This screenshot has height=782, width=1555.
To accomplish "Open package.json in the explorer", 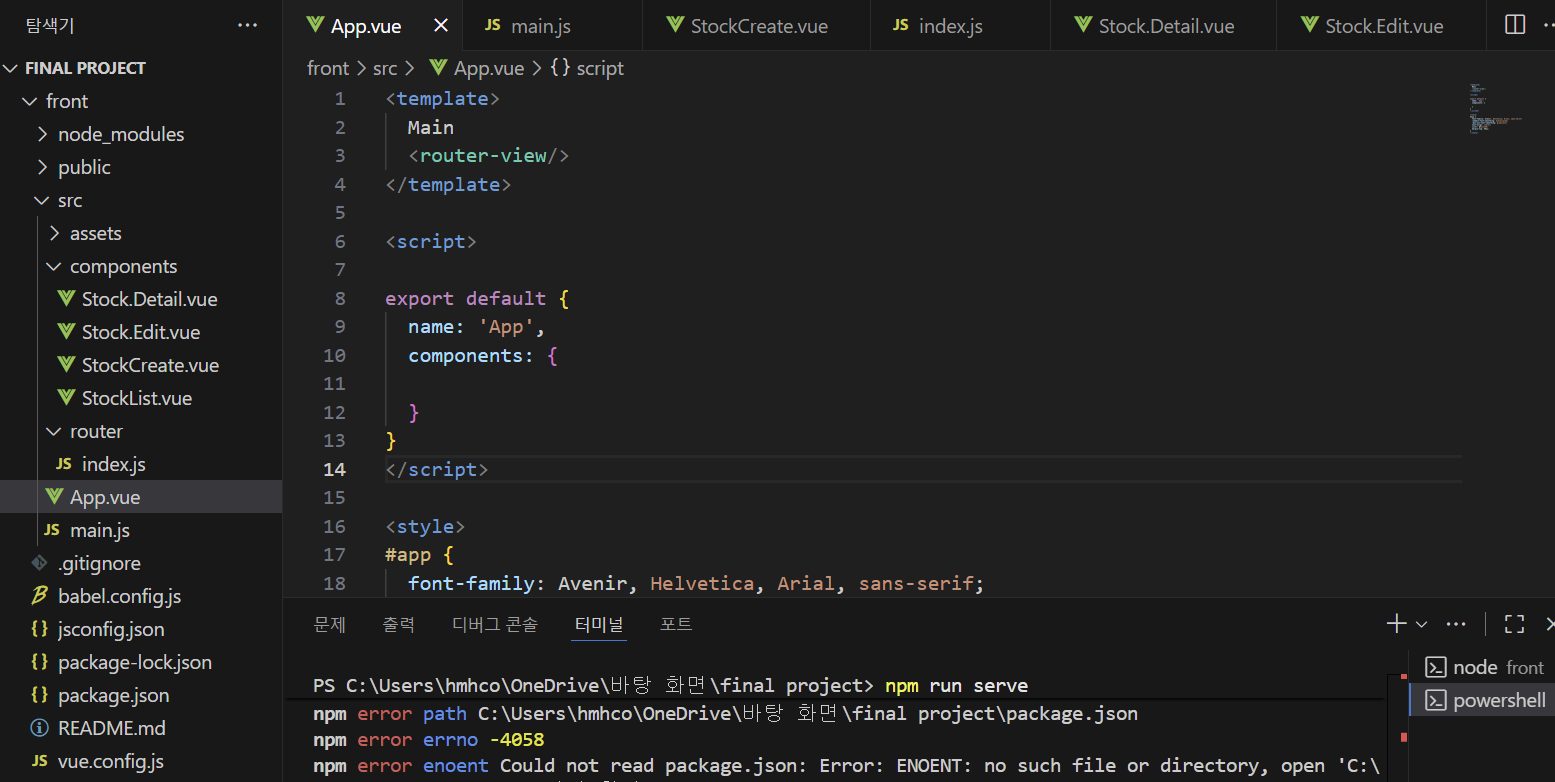I will coord(113,695).
